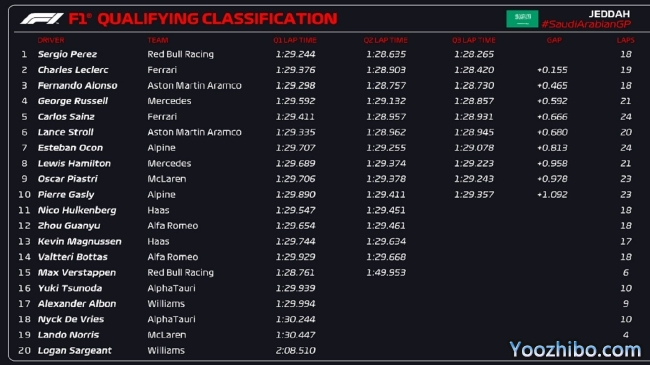Select the TEAM column header
Screen dimensions: 650x365
point(158,40)
